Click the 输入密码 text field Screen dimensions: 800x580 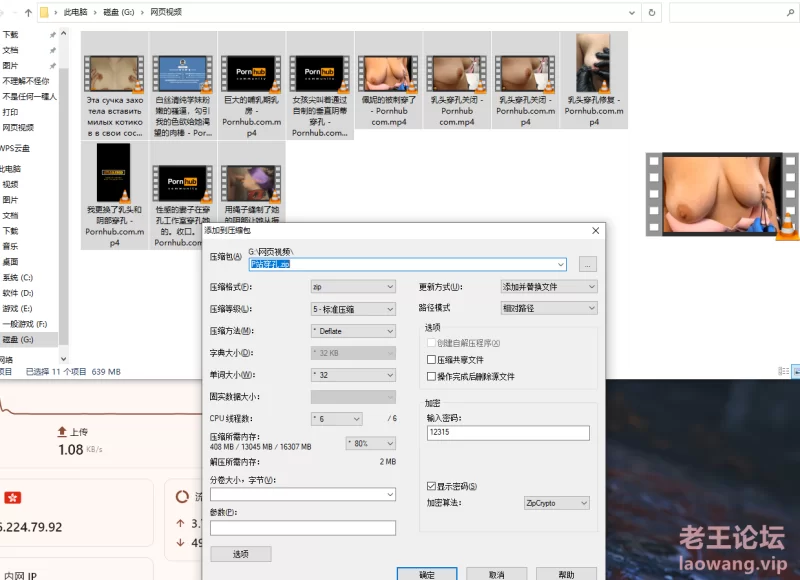pos(507,433)
